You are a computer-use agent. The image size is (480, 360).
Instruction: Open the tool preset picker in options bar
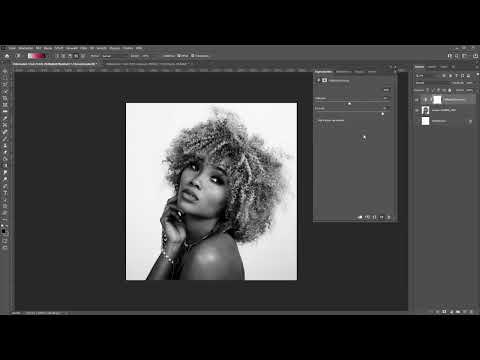click(19, 56)
